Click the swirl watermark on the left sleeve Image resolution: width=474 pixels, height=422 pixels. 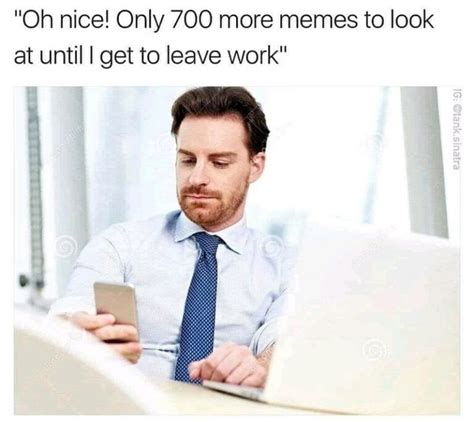(65, 247)
